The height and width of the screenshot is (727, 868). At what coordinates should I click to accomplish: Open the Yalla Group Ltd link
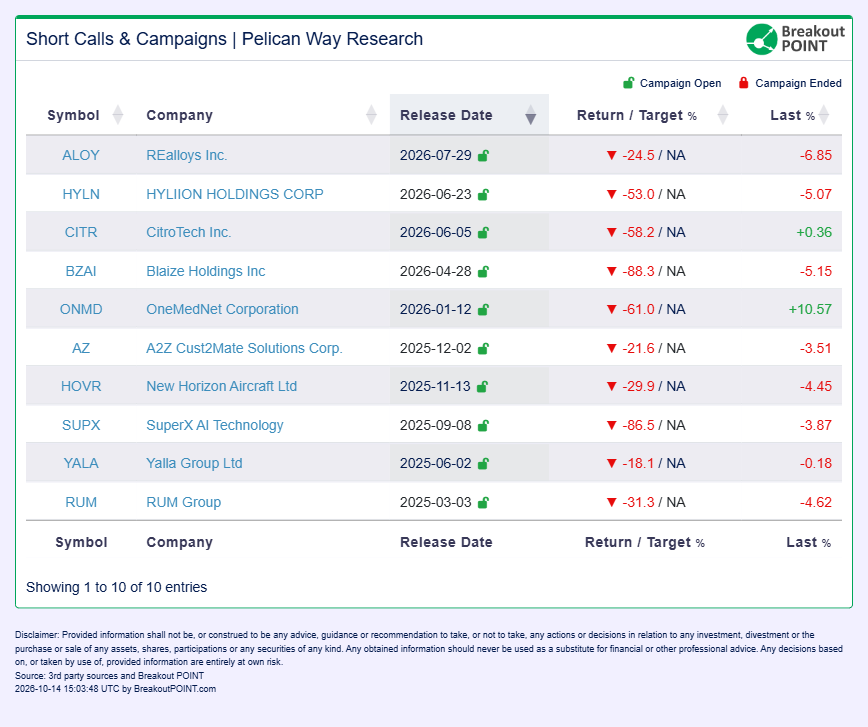(x=194, y=463)
